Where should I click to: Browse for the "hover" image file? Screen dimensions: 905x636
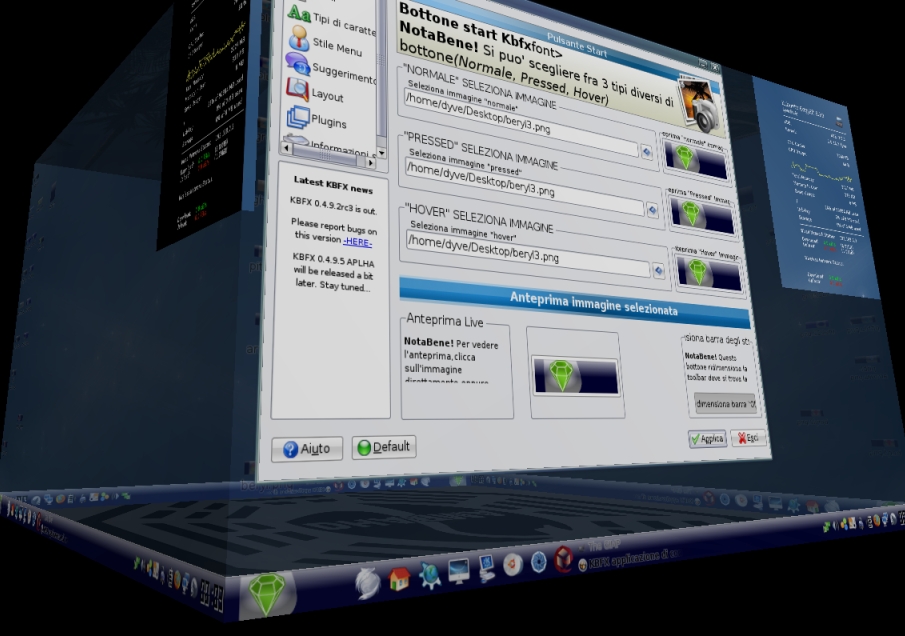pyautogui.click(x=659, y=270)
